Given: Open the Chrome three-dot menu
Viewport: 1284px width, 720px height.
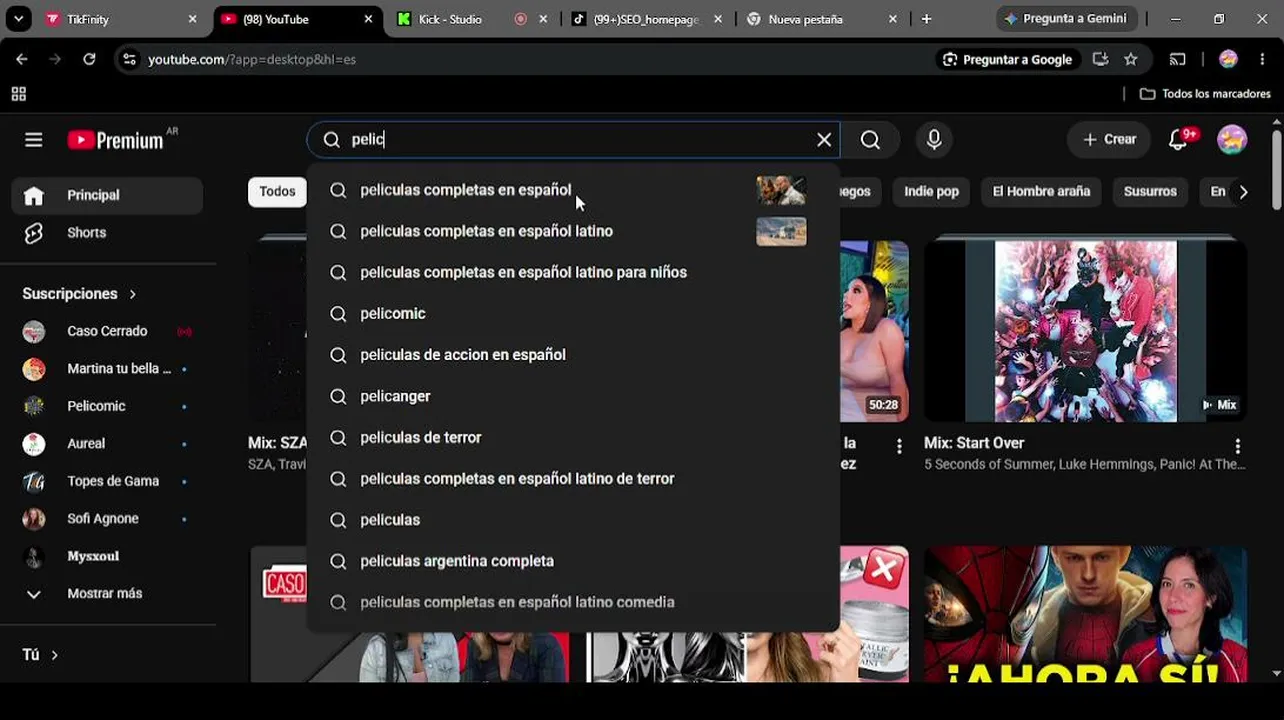Looking at the screenshot, I should click(1261, 60).
